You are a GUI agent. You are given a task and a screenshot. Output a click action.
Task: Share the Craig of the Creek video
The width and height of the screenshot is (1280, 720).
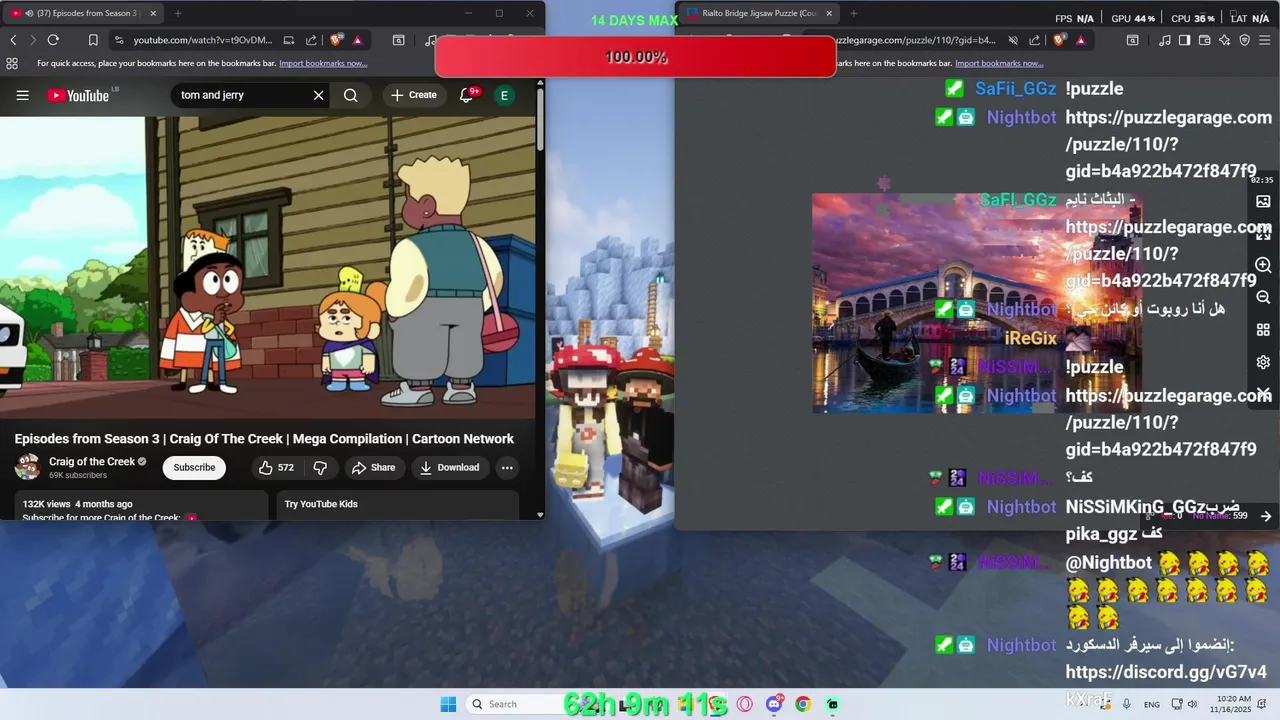click(373, 467)
